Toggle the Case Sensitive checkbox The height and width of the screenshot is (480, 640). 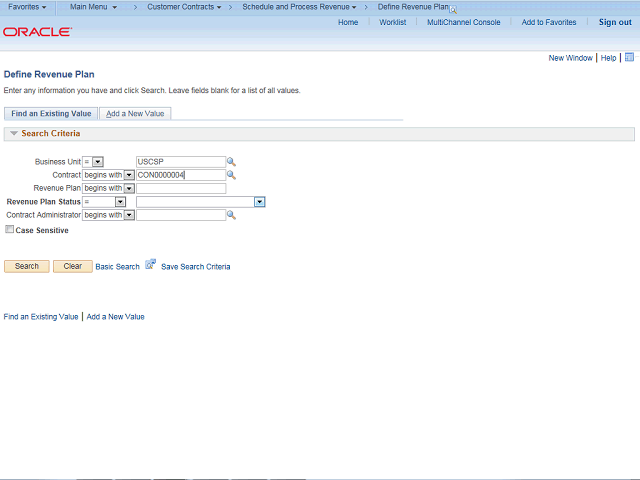9,229
